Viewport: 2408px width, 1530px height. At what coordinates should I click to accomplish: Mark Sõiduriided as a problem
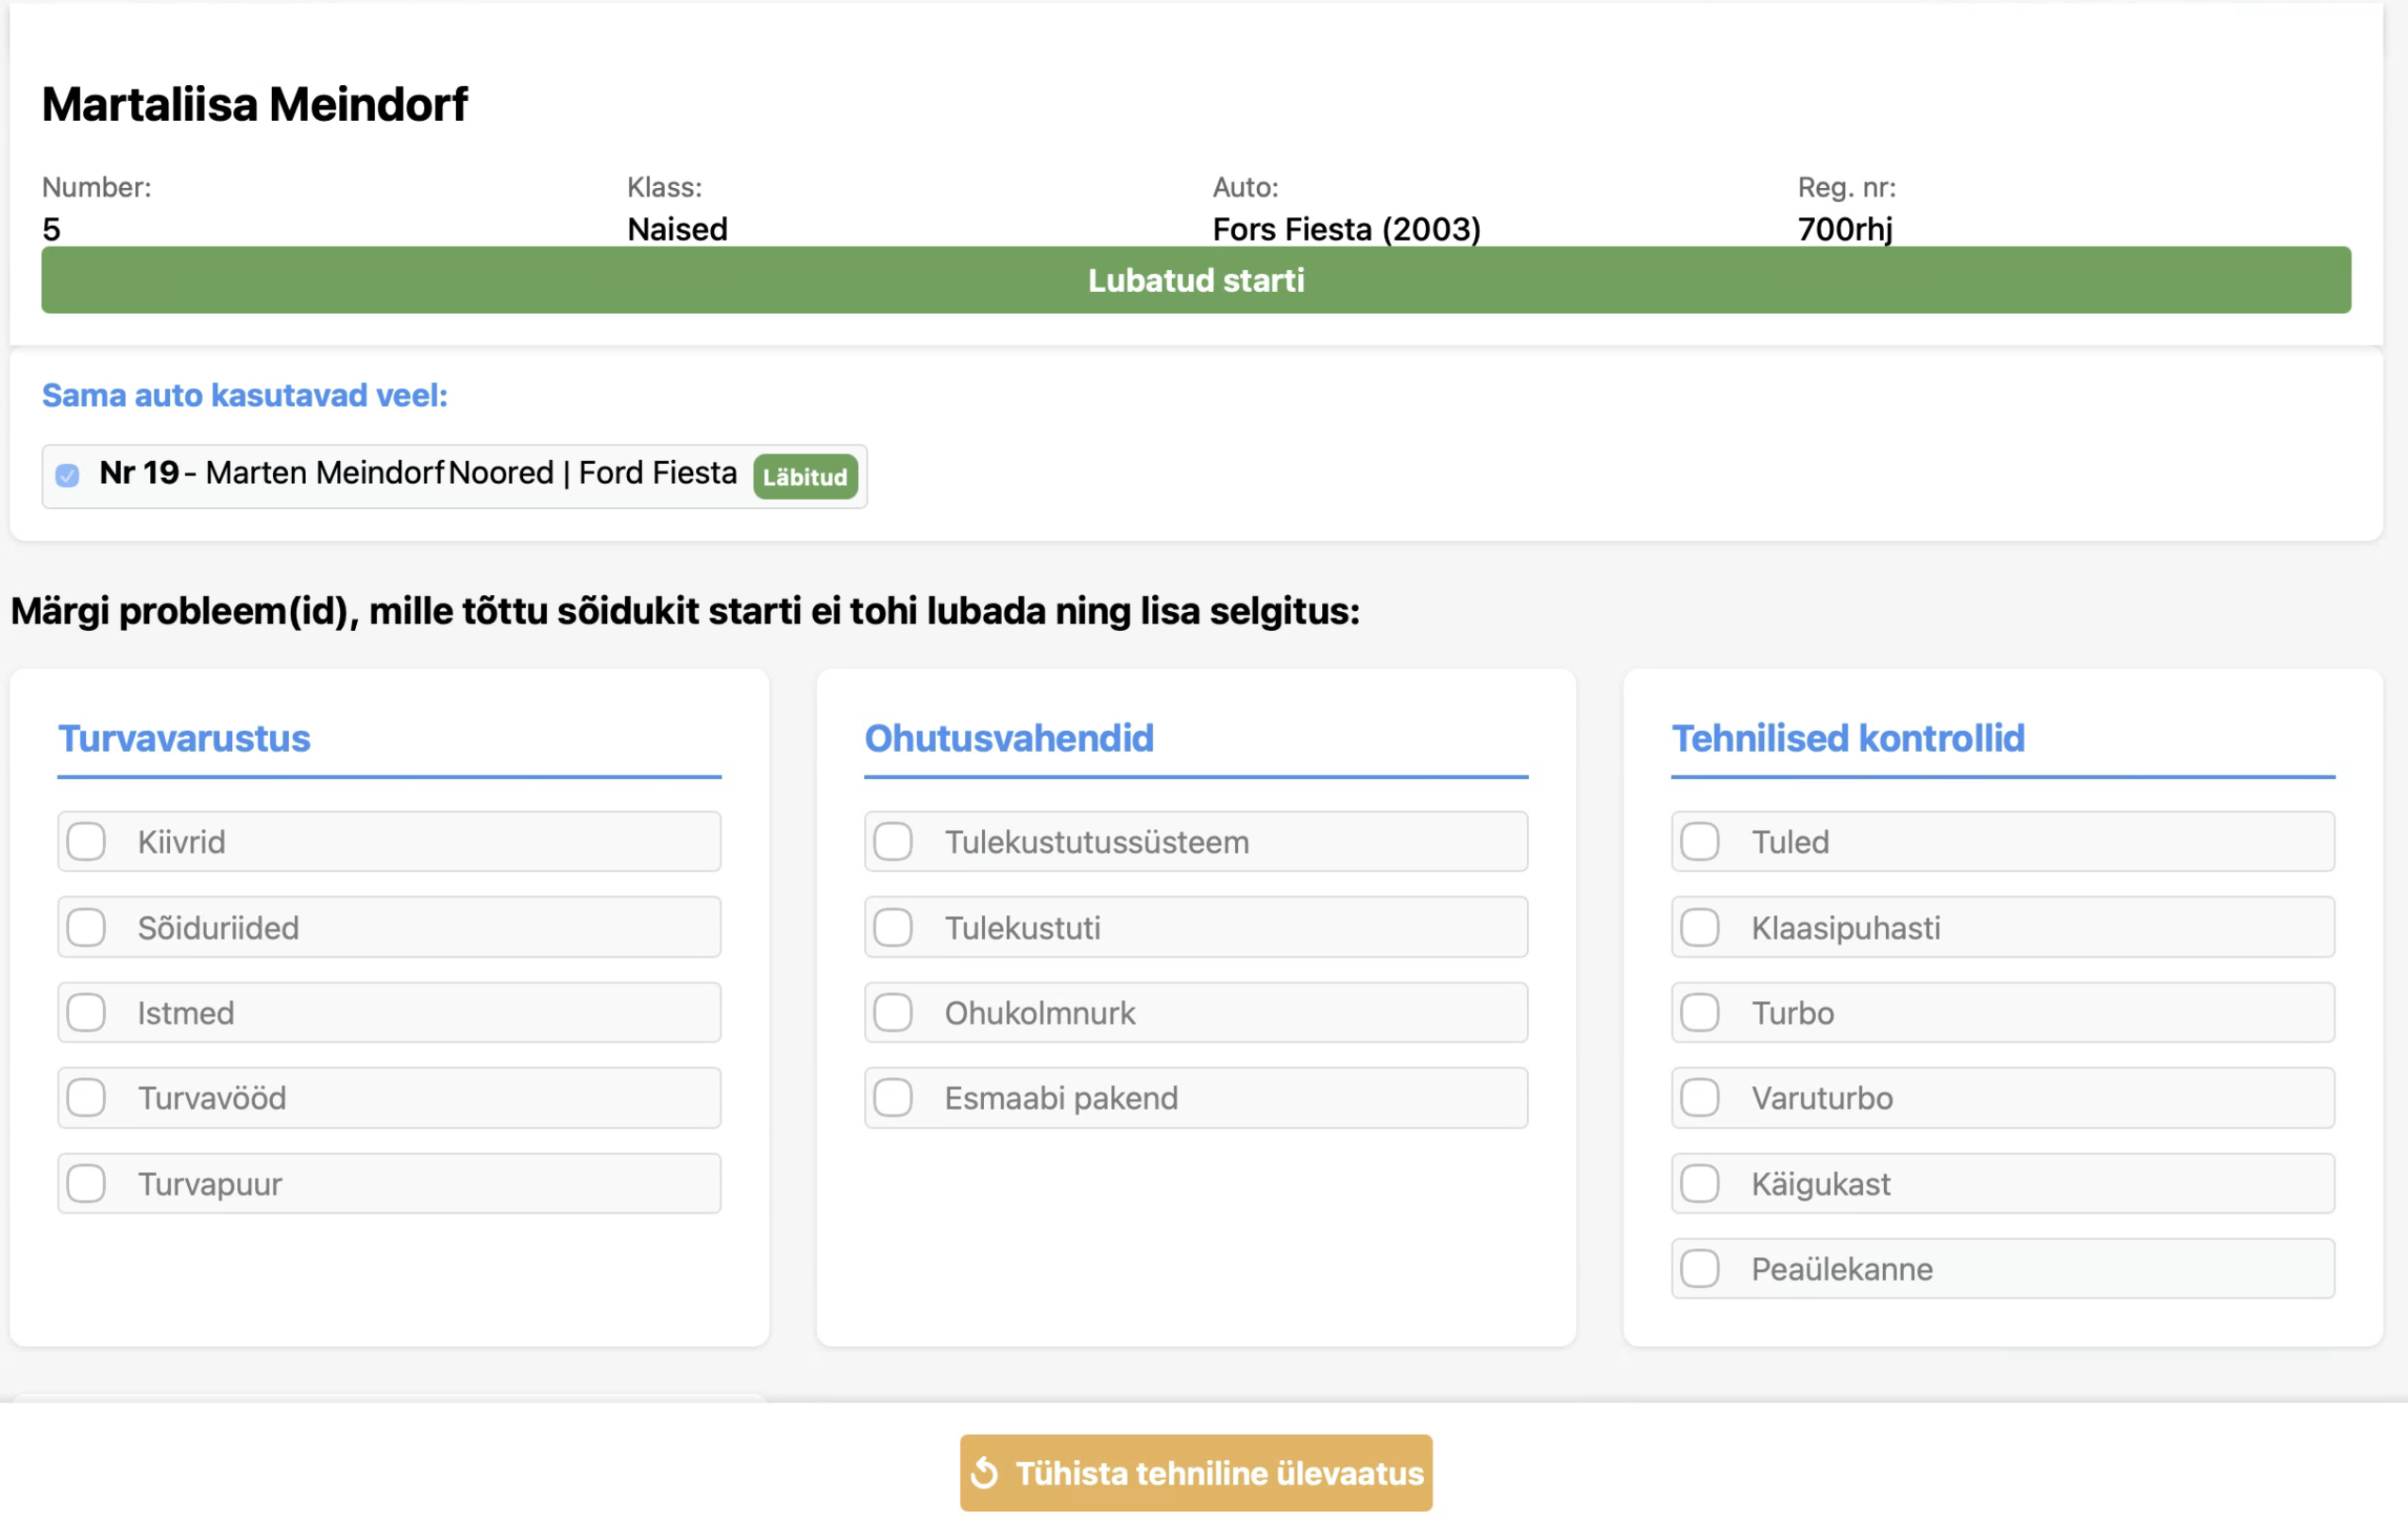(86, 927)
